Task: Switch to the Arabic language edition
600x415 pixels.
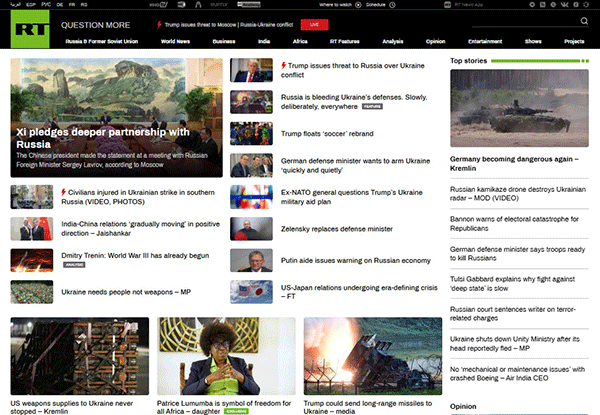Action: 15,5
